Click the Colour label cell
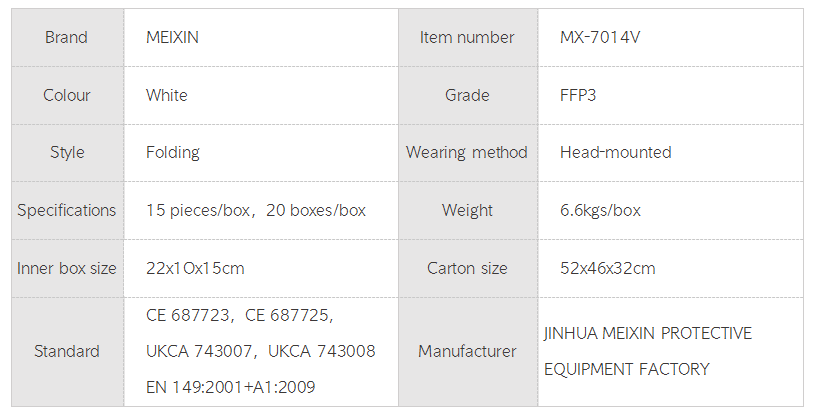The image size is (816, 414). pos(66,96)
